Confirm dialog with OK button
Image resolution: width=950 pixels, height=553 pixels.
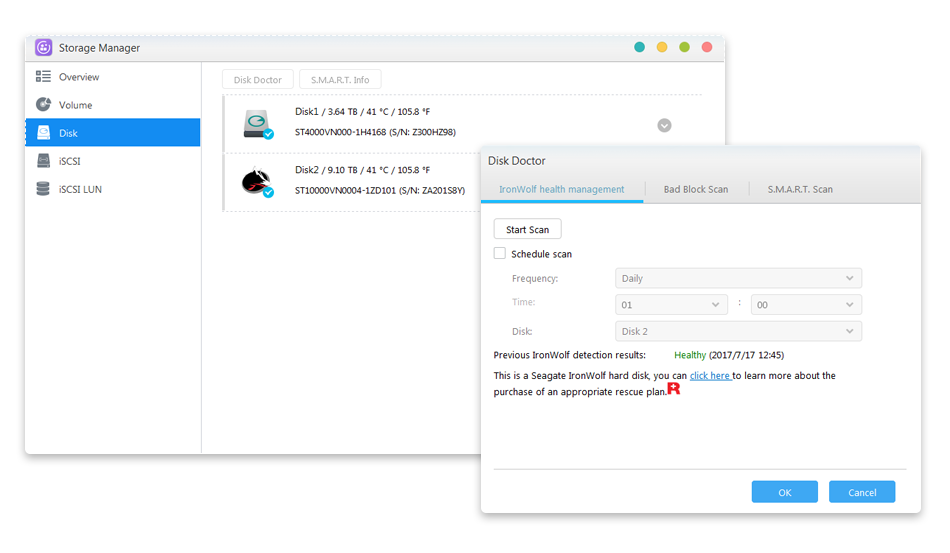[785, 492]
